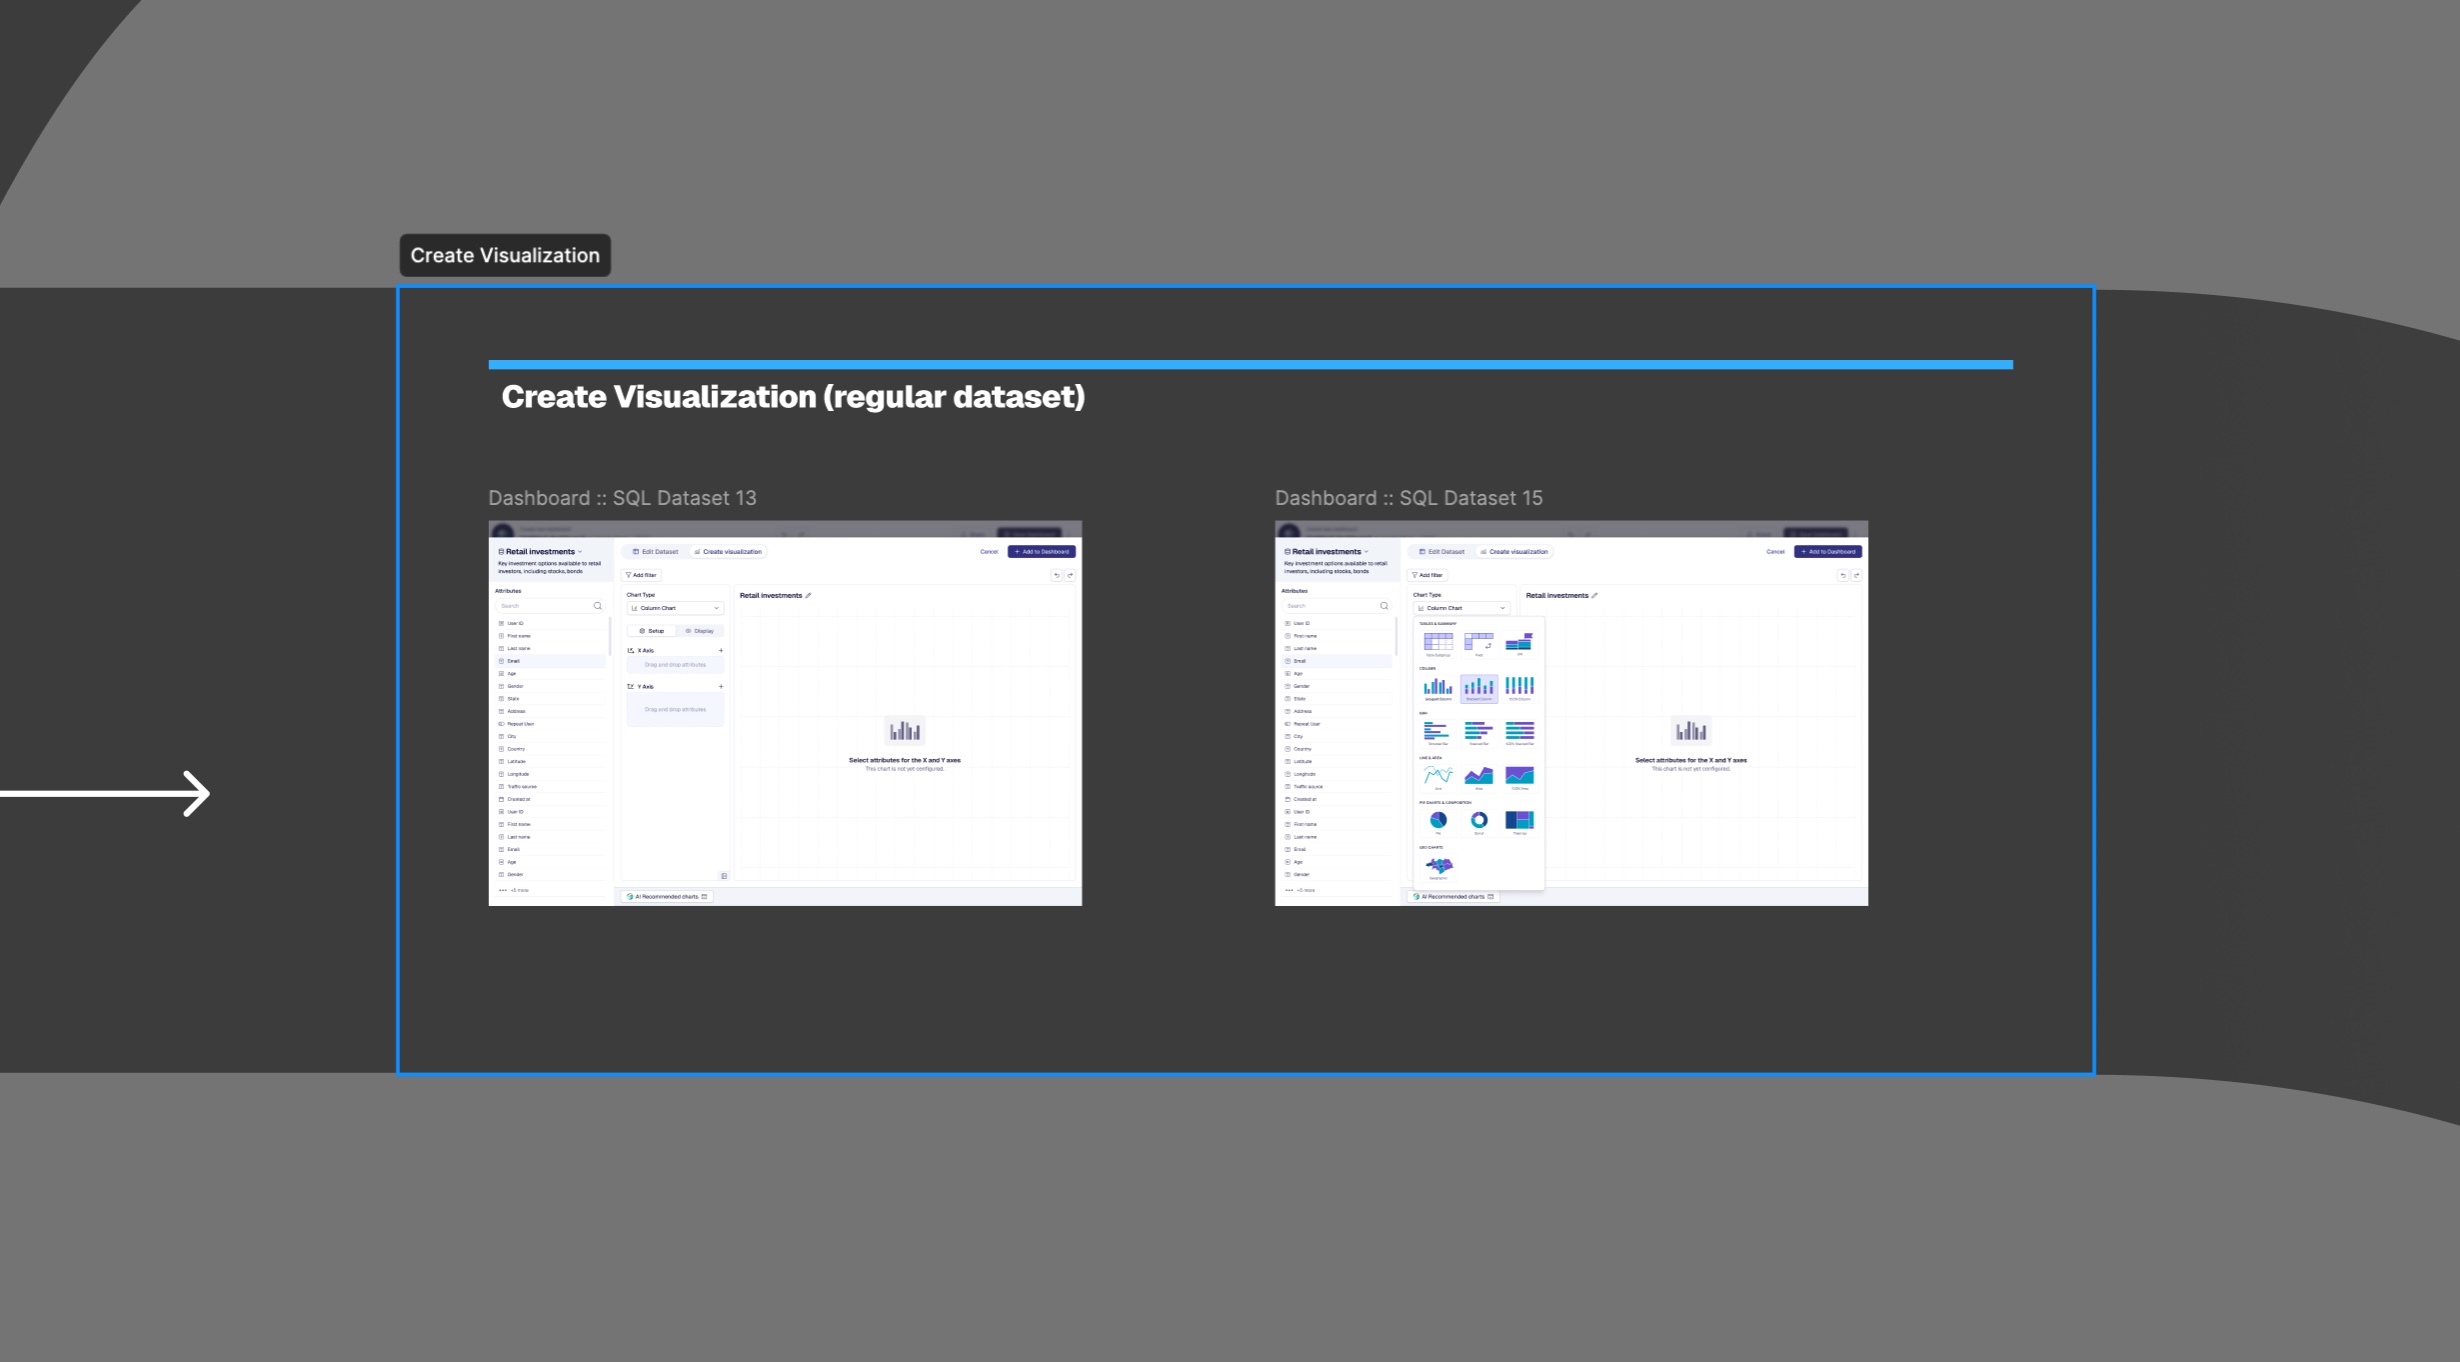Open Edit Dataset tab in Dataset 15 frame
Image resolution: width=2460 pixels, height=1362 pixels.
click(1441, 551)
